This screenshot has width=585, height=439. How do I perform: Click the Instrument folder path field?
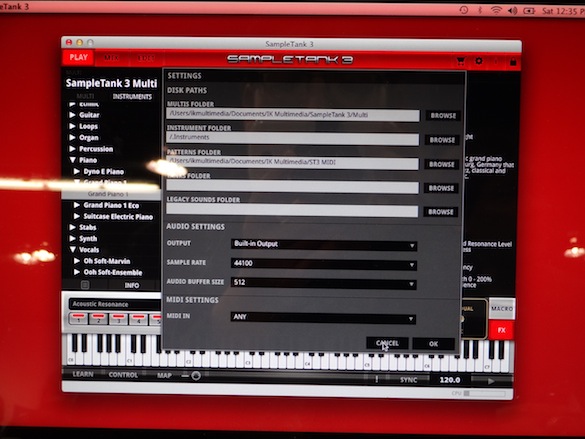coord(292,139)
